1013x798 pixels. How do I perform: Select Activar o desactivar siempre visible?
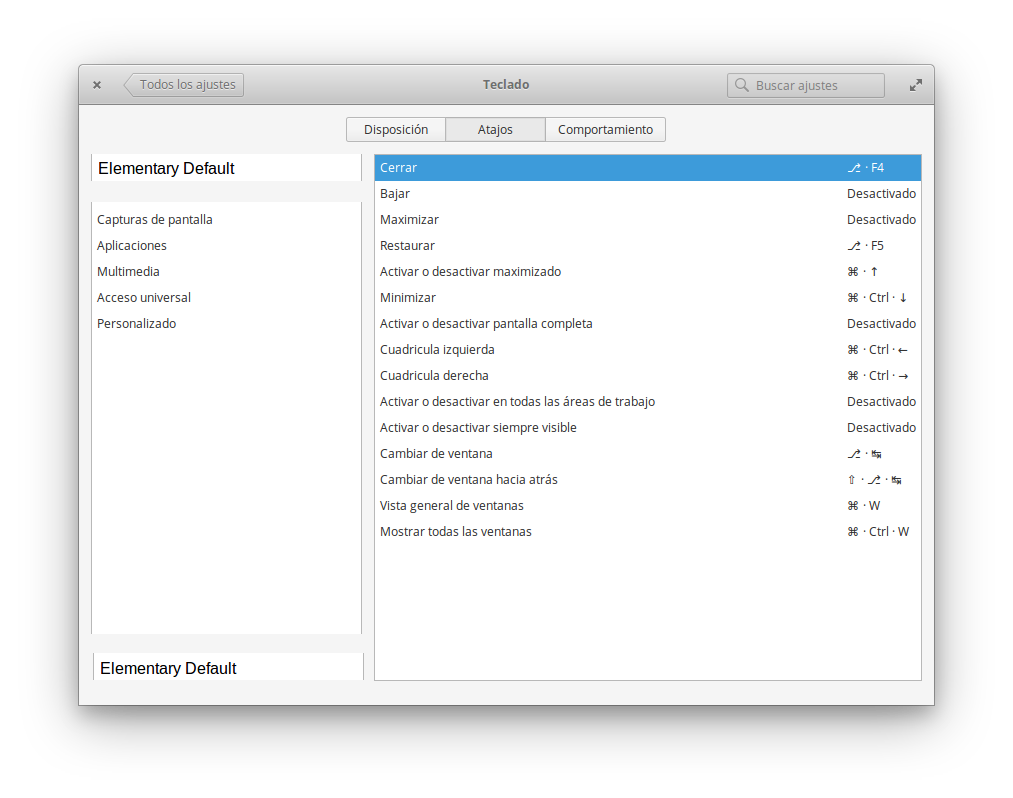[x=648, y=428]
